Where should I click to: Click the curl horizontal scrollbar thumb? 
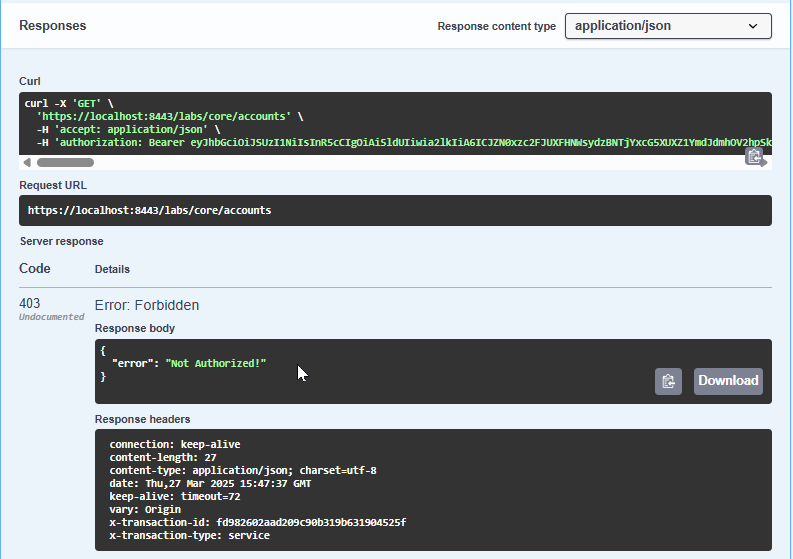65,162
